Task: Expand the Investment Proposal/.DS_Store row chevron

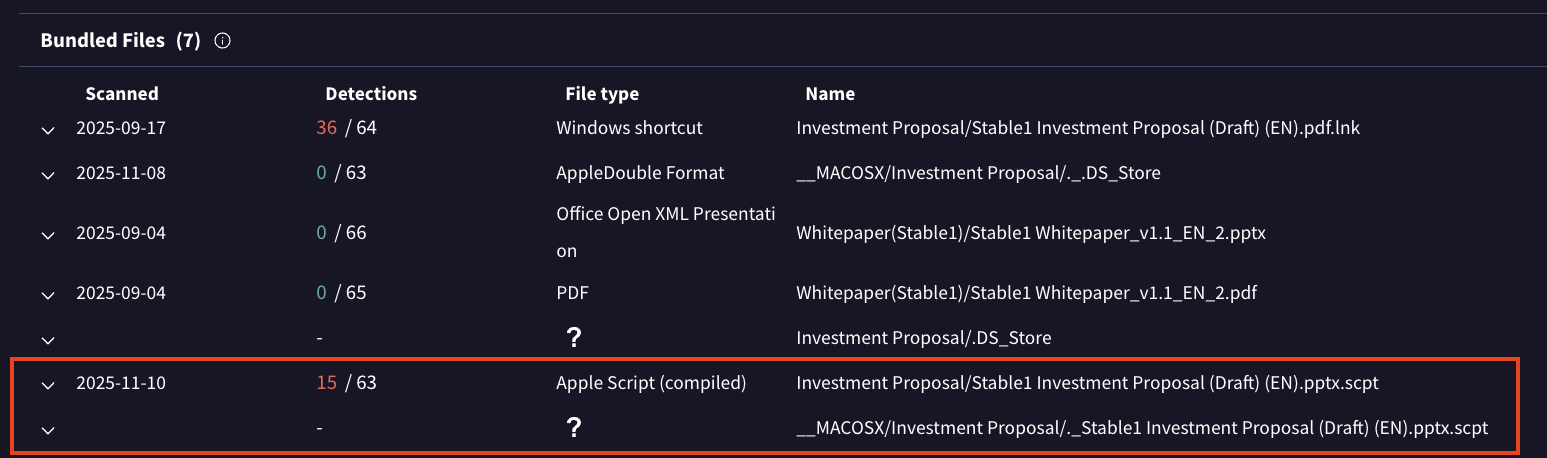Action: tap(47, 339)
